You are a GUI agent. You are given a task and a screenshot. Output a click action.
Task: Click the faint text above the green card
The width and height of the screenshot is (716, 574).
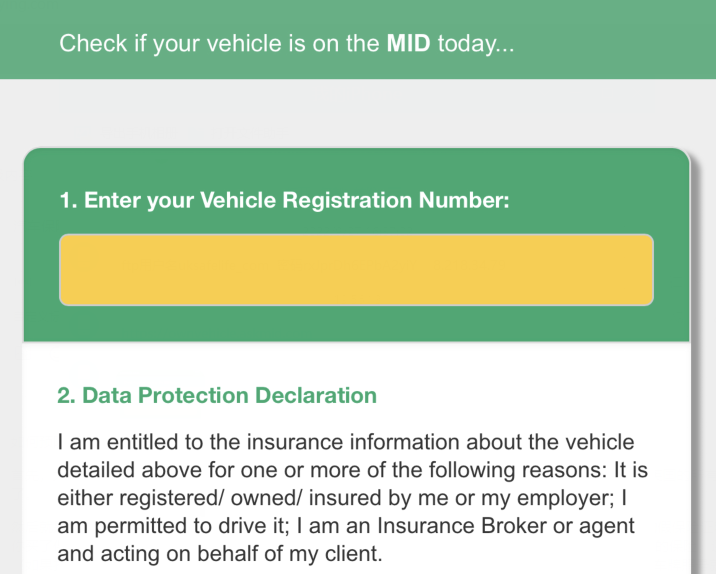click(x=194, y=133)
